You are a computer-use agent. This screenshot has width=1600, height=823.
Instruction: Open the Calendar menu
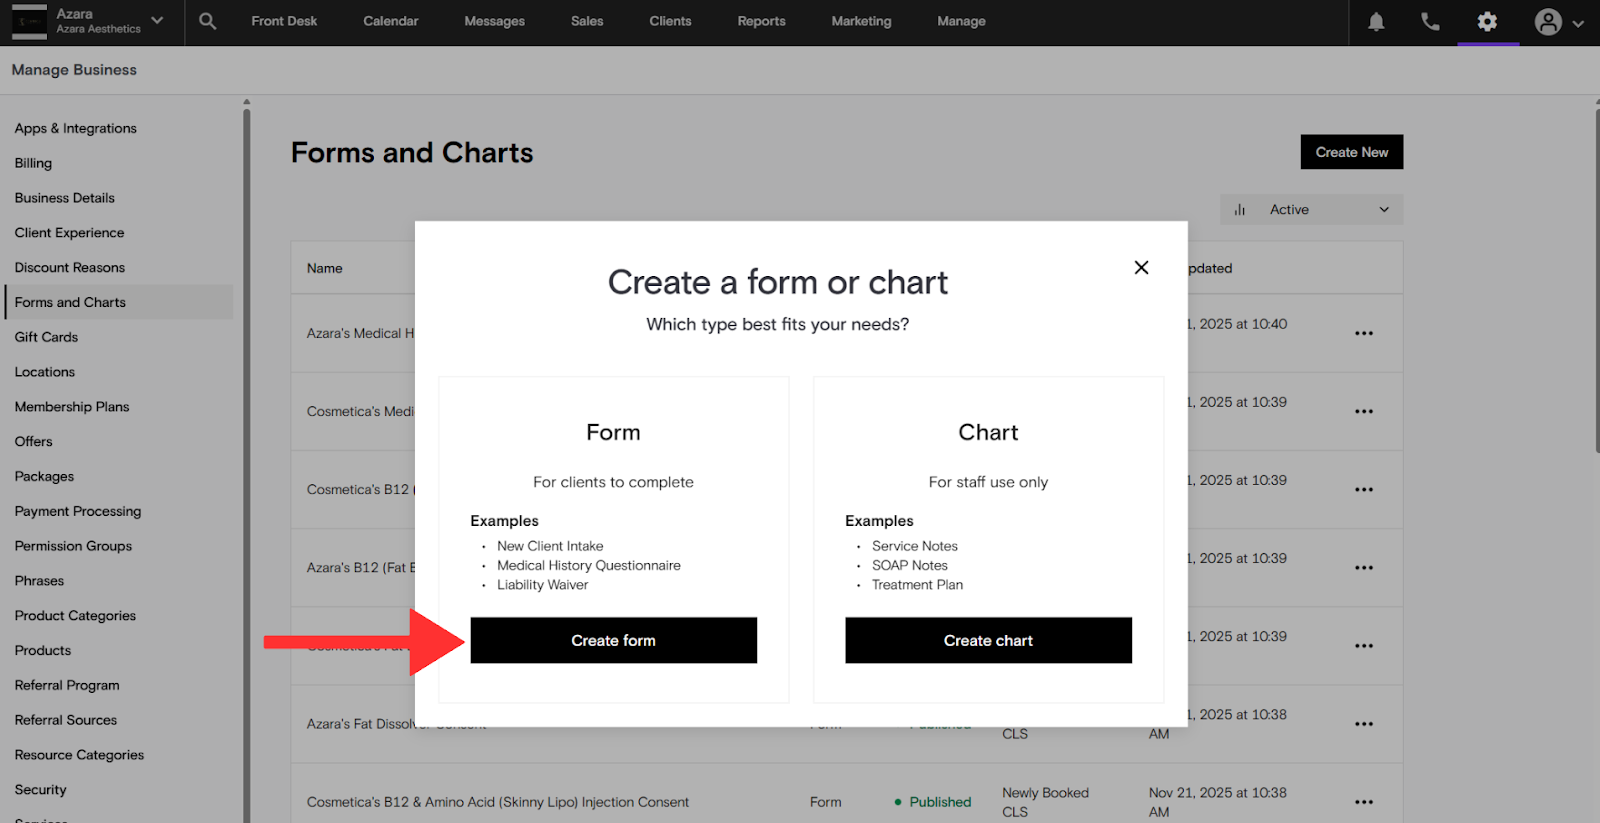coord(390,21)
